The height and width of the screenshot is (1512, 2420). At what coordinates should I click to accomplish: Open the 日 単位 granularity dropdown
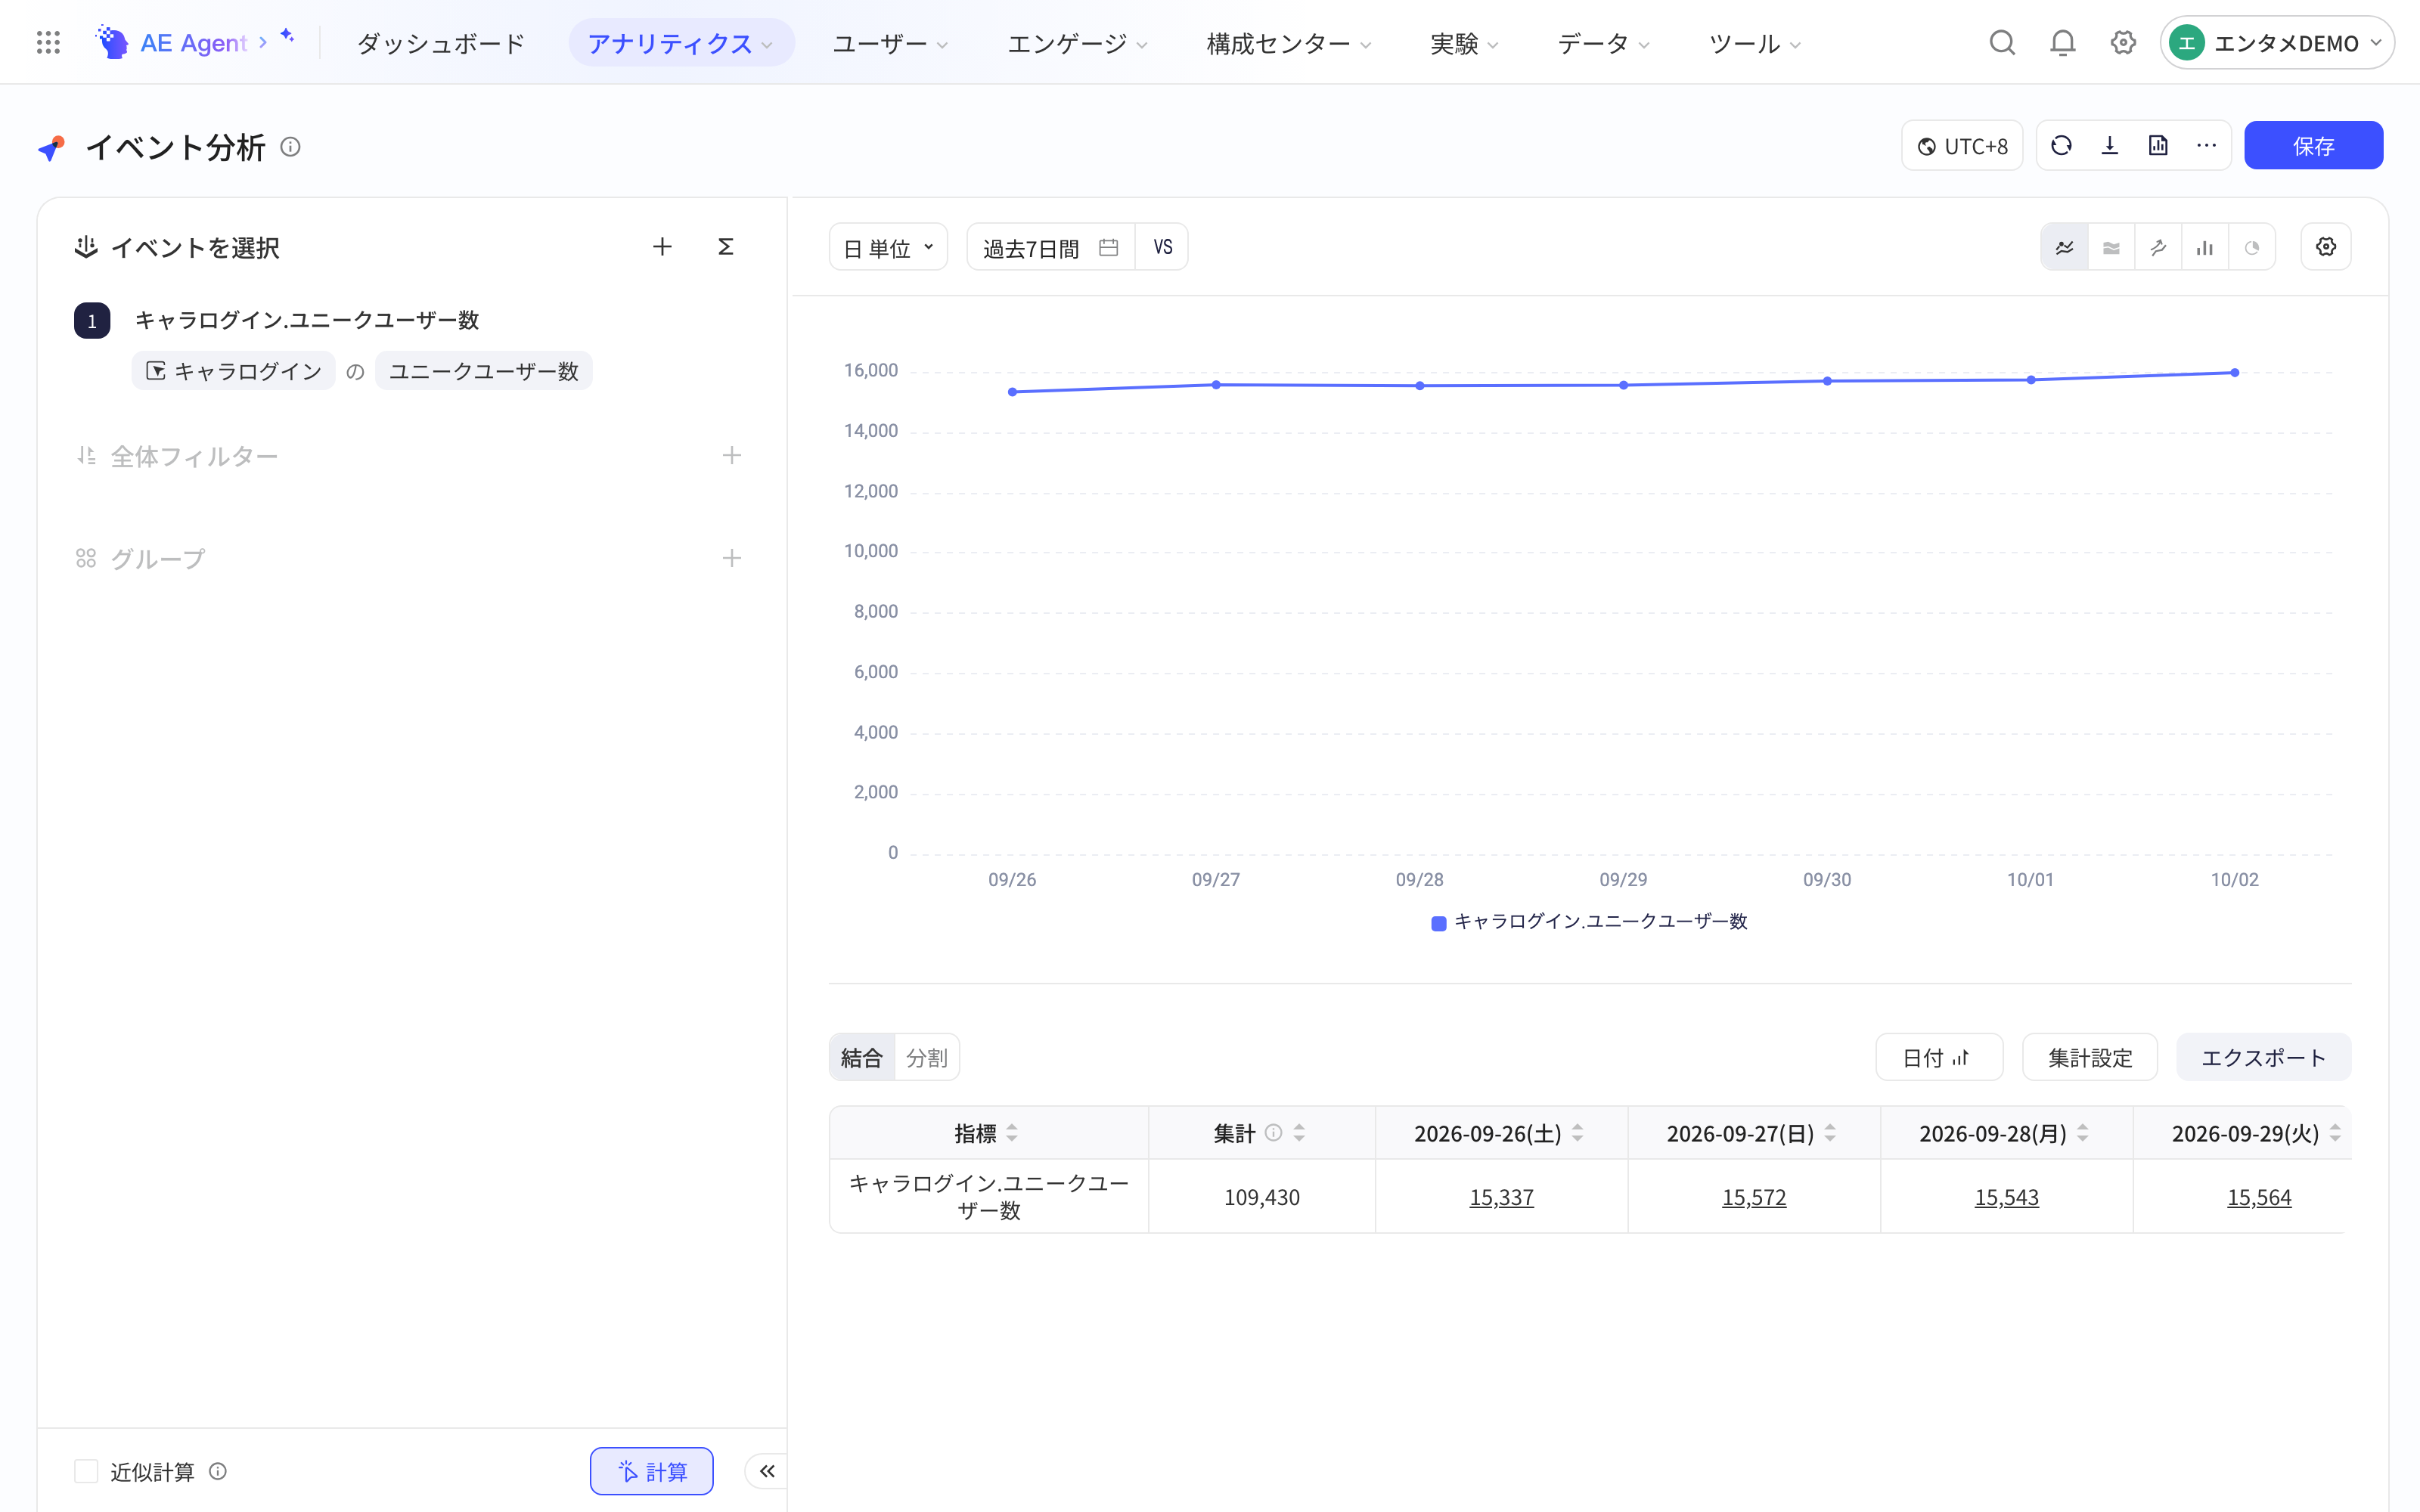pyautogui.click(x=888, y=247)
